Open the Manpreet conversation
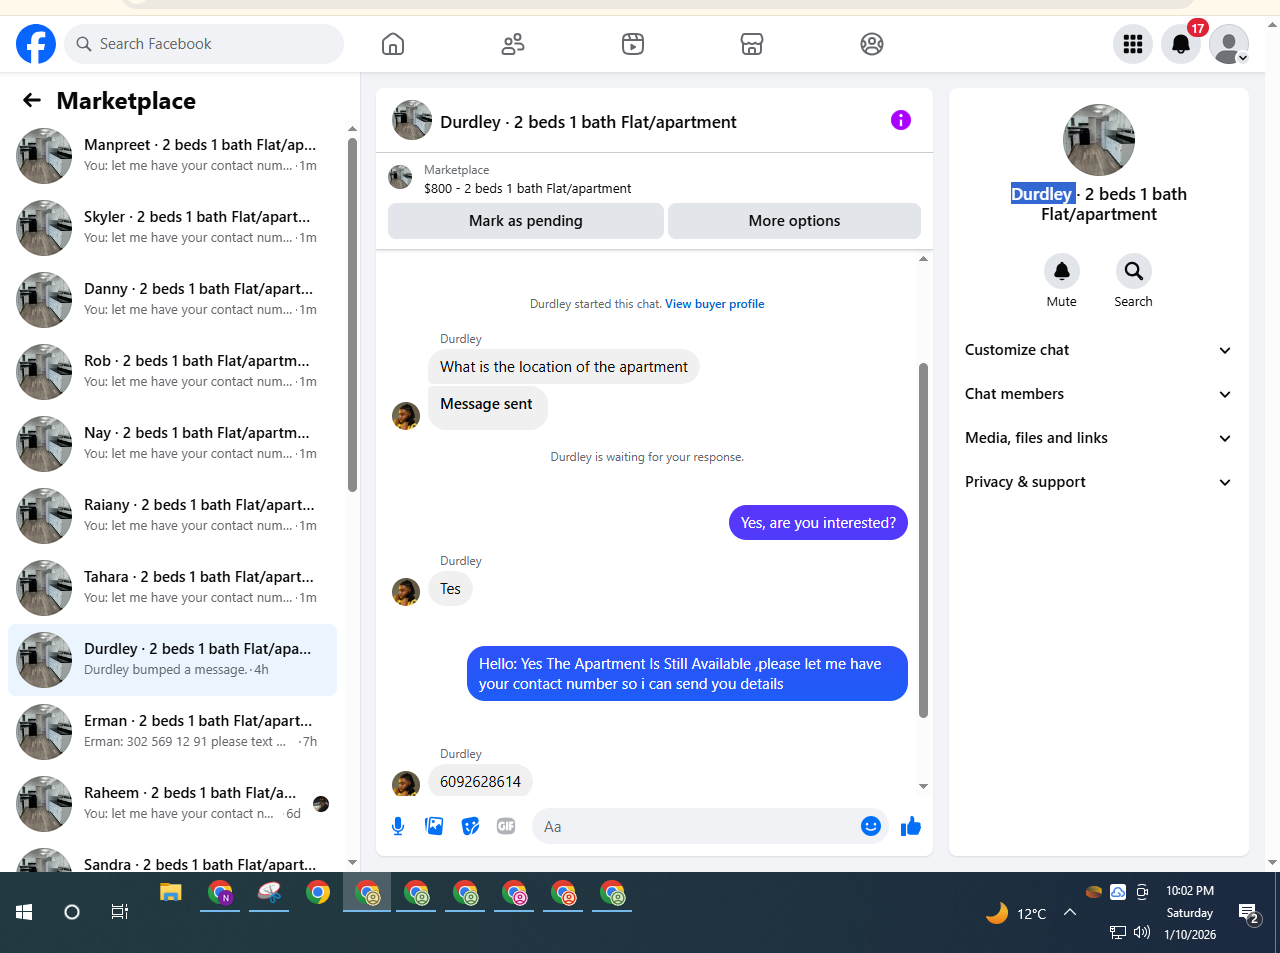This screenshot has height=953, width=1280. [172, 156]
